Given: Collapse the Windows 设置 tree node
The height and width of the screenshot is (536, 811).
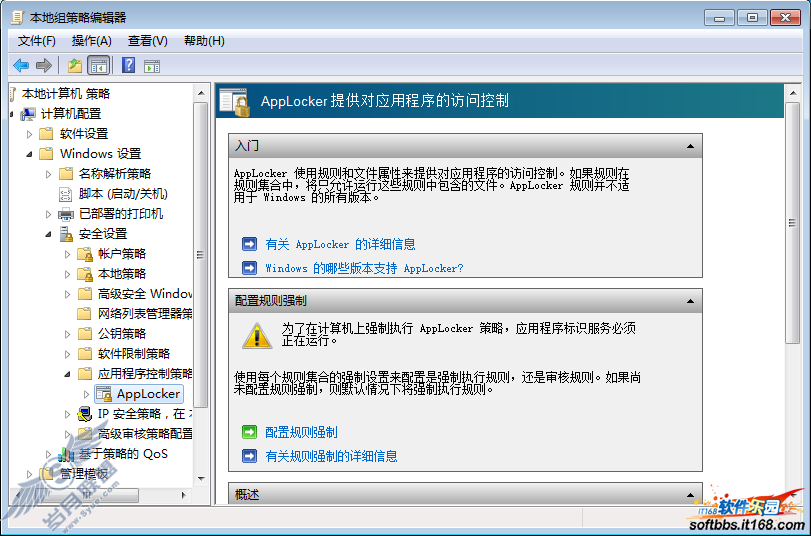Looking at the screenshot, I should pos(29,154).
